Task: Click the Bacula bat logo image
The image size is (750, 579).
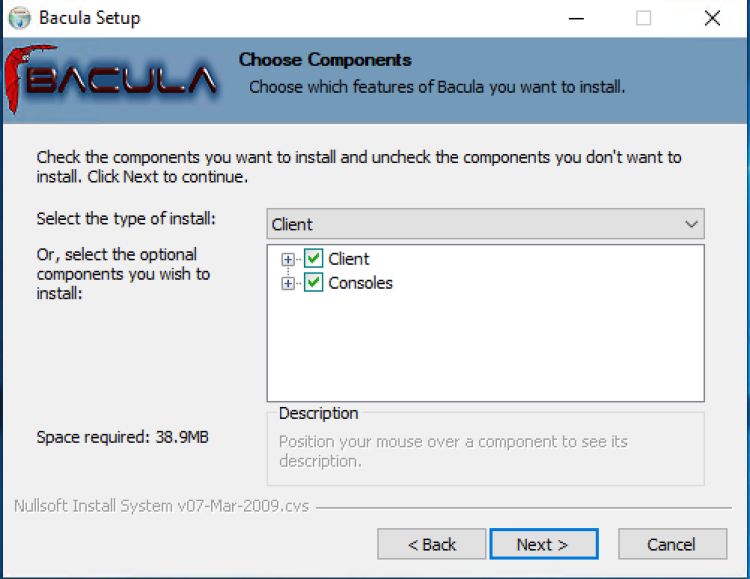Action: [111, 79]
